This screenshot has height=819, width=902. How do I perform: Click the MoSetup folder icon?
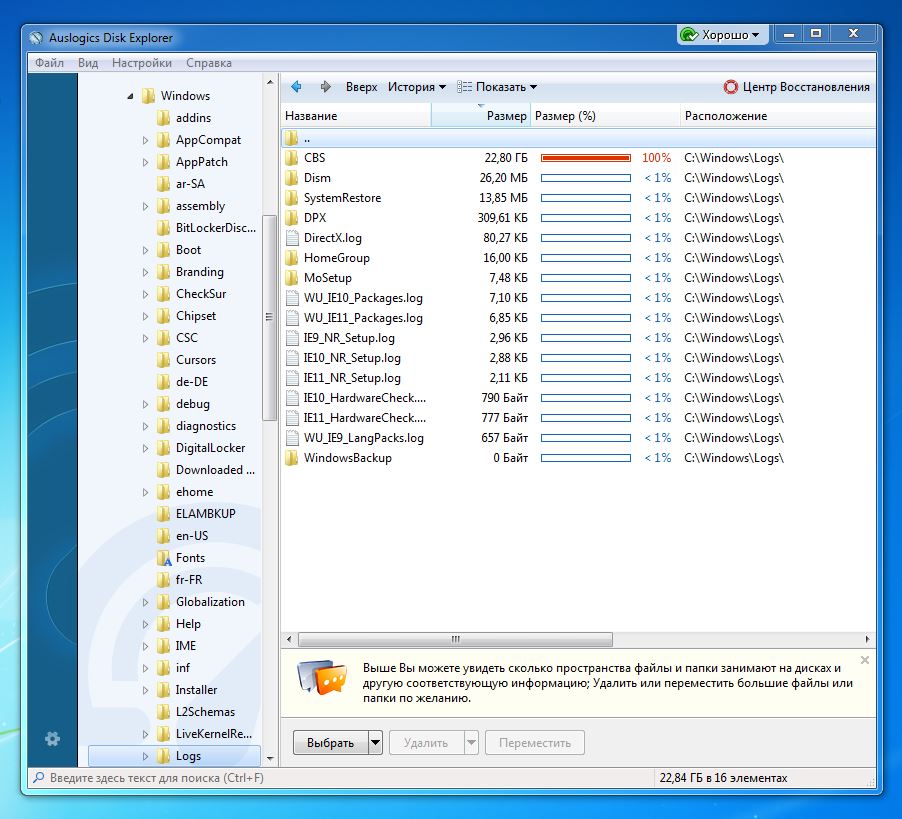(292, 278)
